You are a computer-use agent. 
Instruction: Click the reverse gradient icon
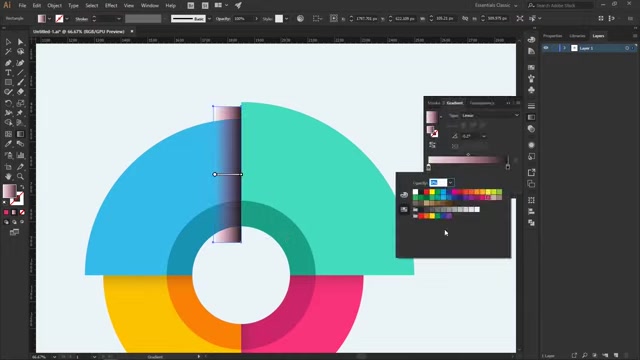(x=432, y=145)
